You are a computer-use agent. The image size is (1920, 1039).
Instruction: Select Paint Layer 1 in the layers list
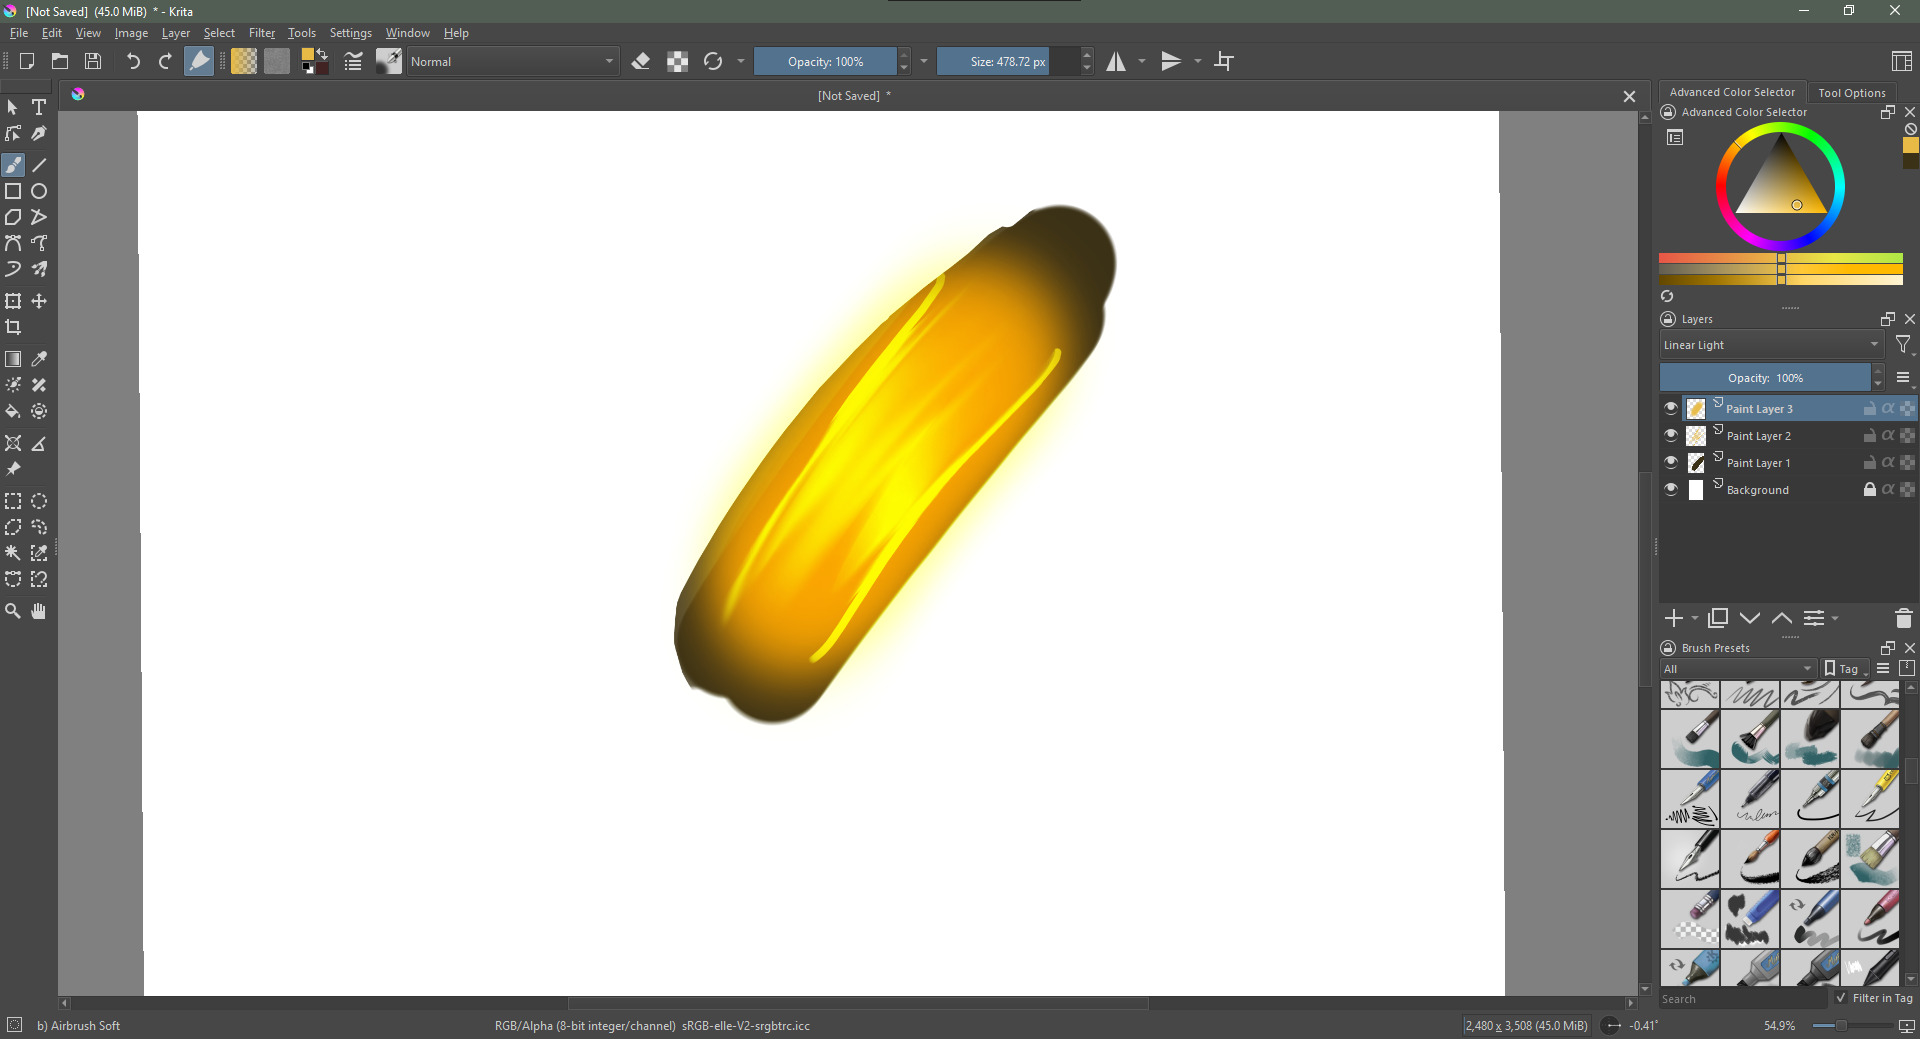coord(1788,462)
